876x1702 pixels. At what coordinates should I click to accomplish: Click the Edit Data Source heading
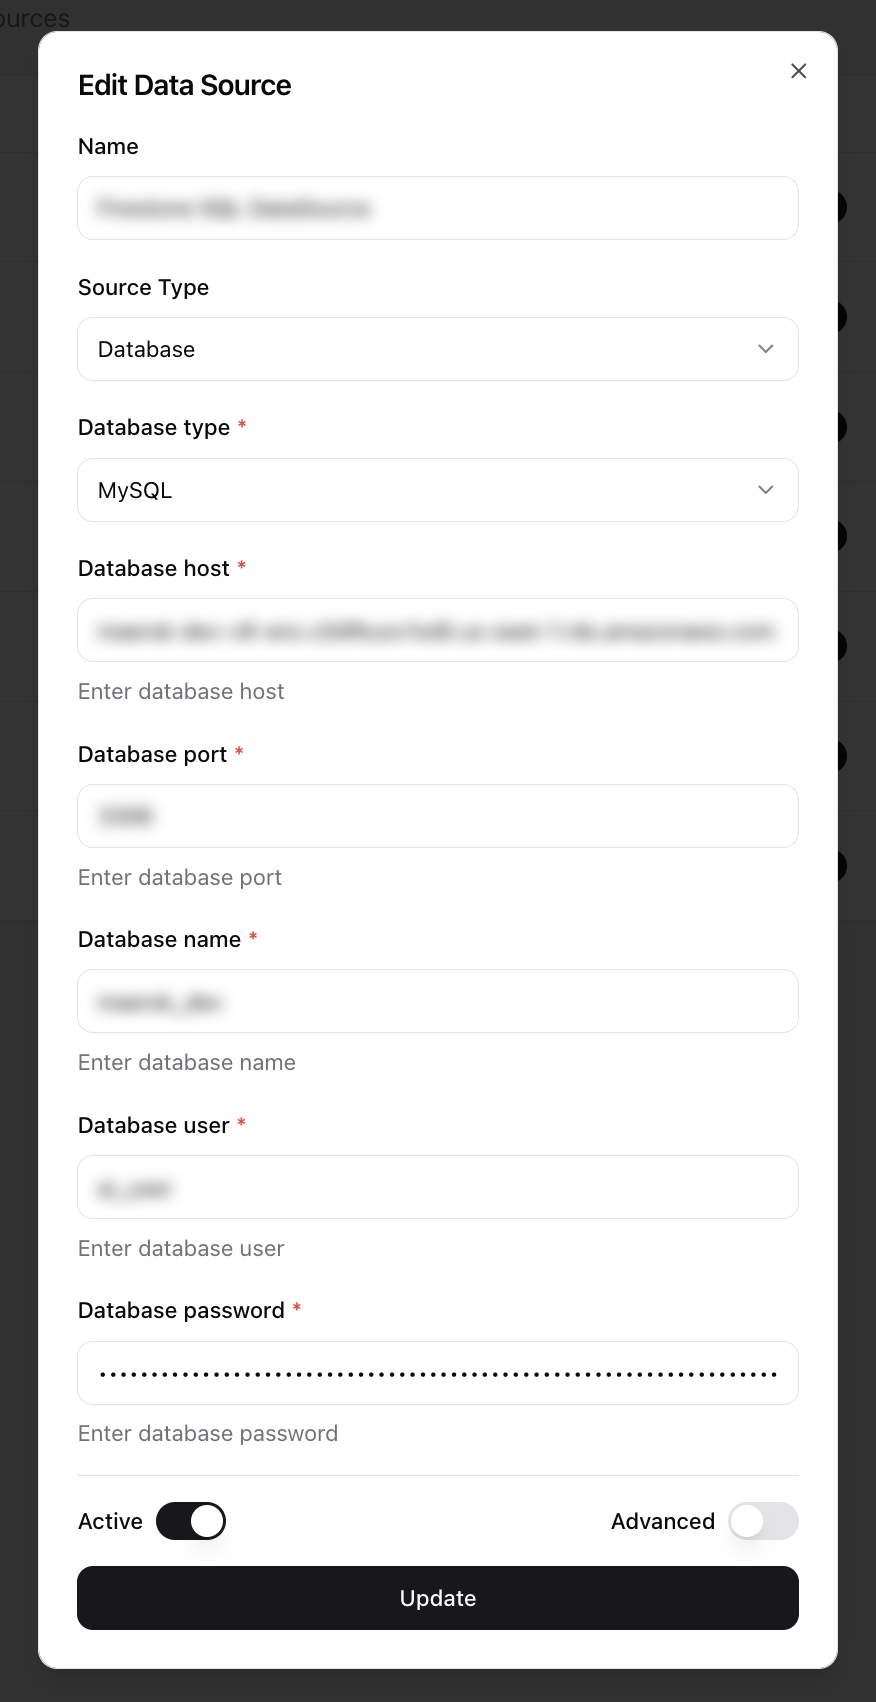pyautogui.click(x=185, y=85)
